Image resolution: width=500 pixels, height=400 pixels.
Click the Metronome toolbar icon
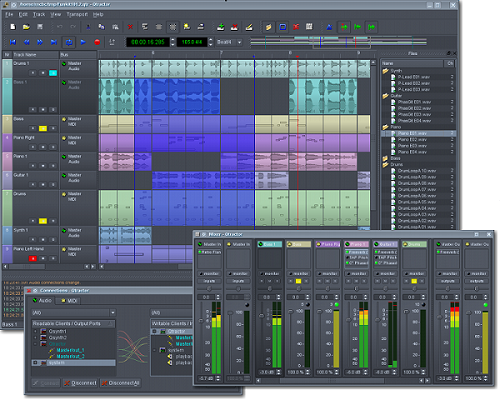click(329, 27)
